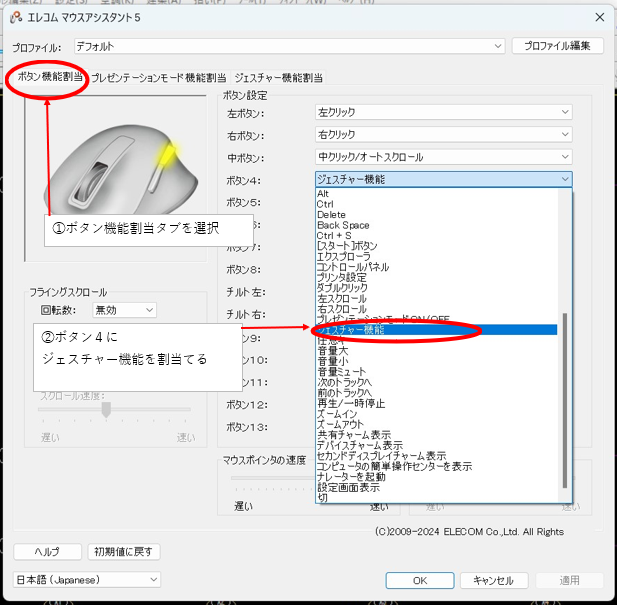Switch to ジェスチャー機能割当 tab
The image size is (617, 605).
tap(279, 78)
